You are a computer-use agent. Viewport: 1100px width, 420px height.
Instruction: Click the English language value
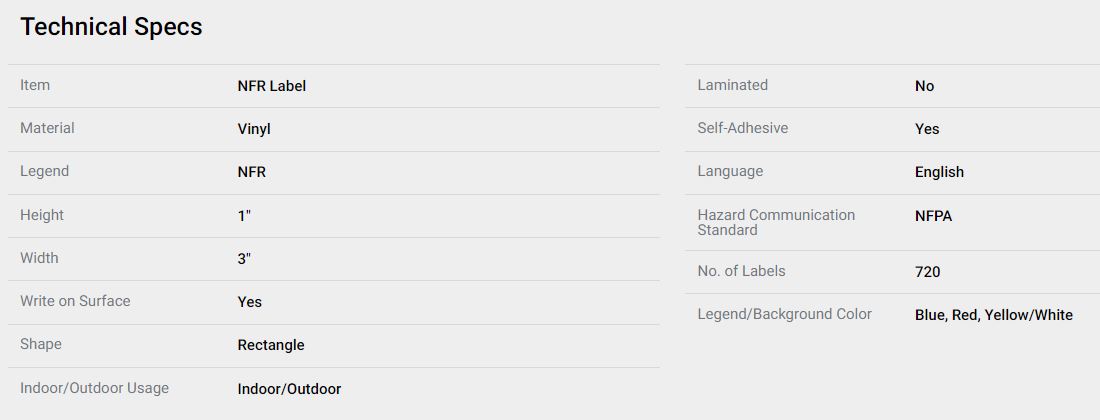coord(939,172)
